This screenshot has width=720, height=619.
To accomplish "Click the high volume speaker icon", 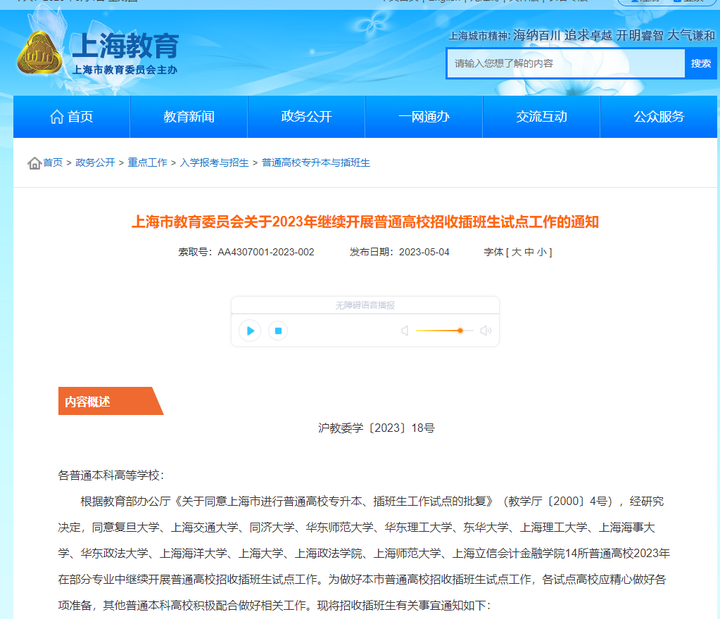I will coord(485,331).
